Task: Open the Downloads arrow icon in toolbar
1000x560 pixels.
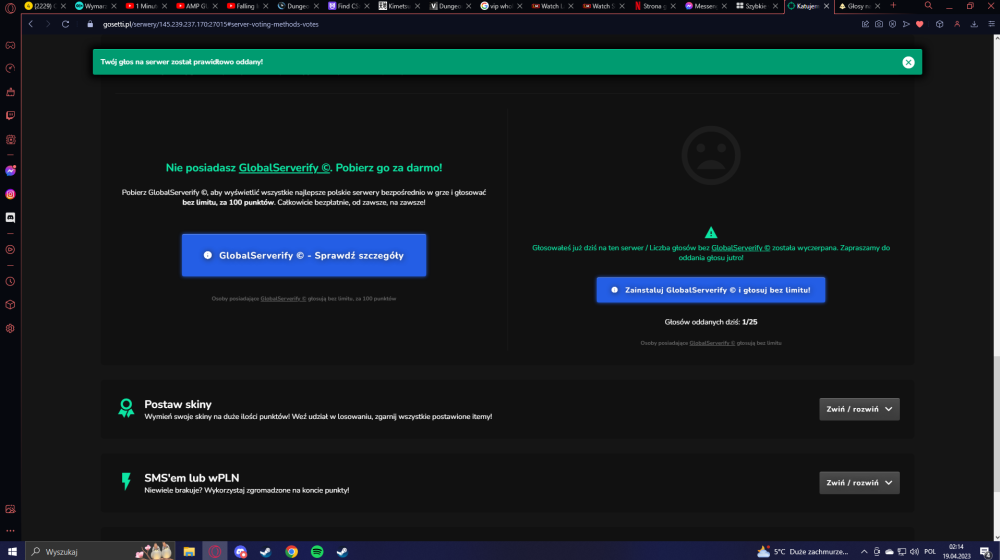Action: pos(974,24)
